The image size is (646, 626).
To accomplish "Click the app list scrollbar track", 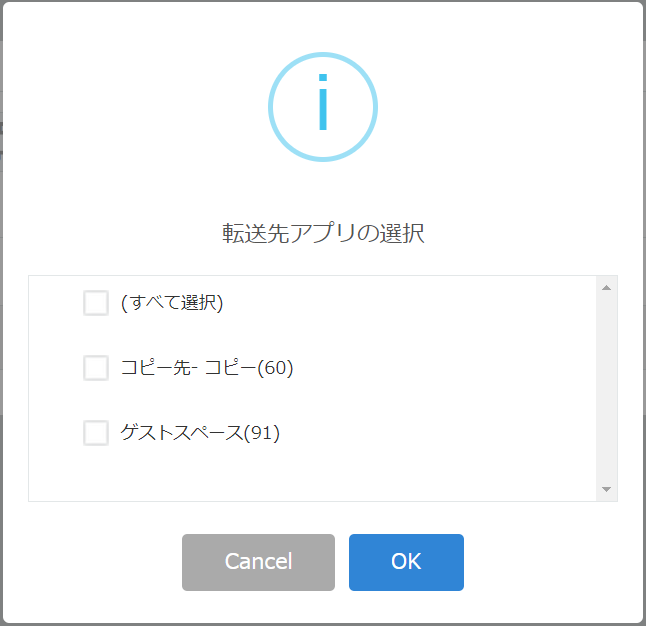I will [x=606, y=388].
